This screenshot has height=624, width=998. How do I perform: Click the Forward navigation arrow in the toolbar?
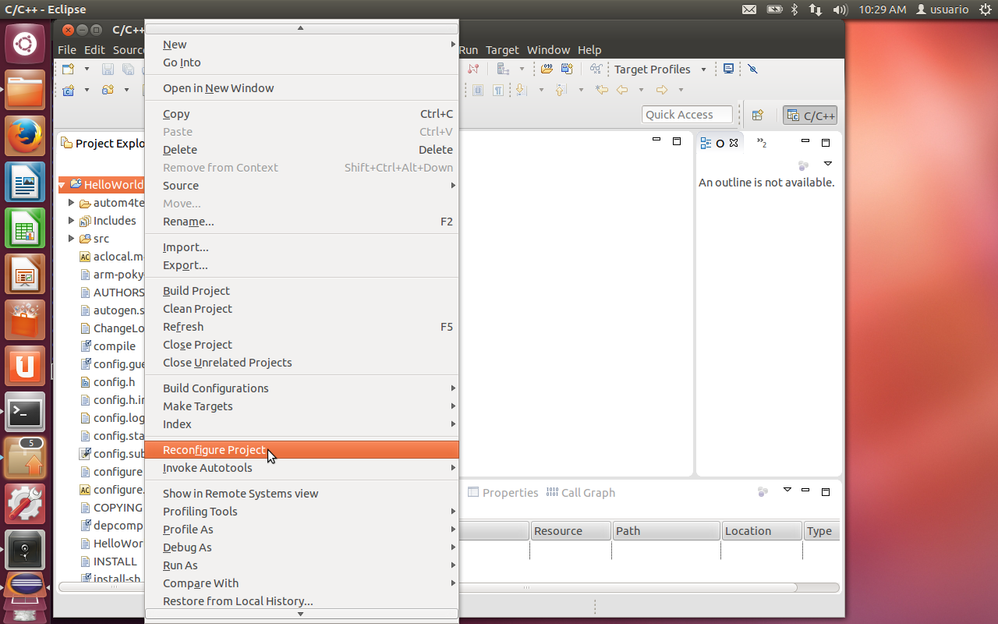pyautogui.click(x=663, y=90)
